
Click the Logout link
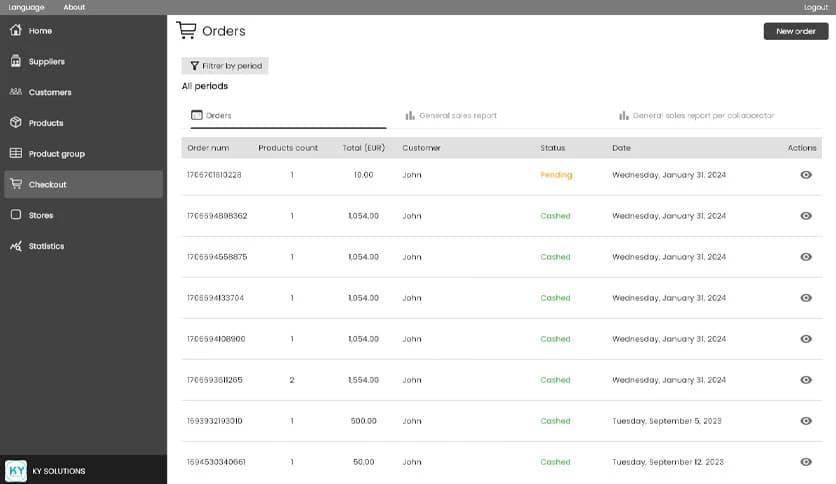pyautogui.click(x=815, y=7)
